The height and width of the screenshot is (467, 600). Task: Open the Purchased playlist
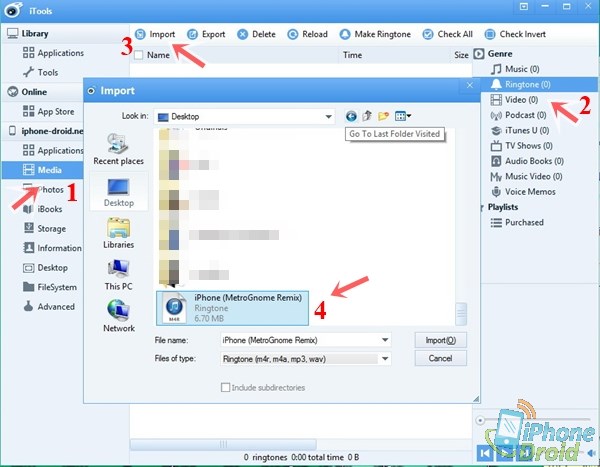coord(517,222)
